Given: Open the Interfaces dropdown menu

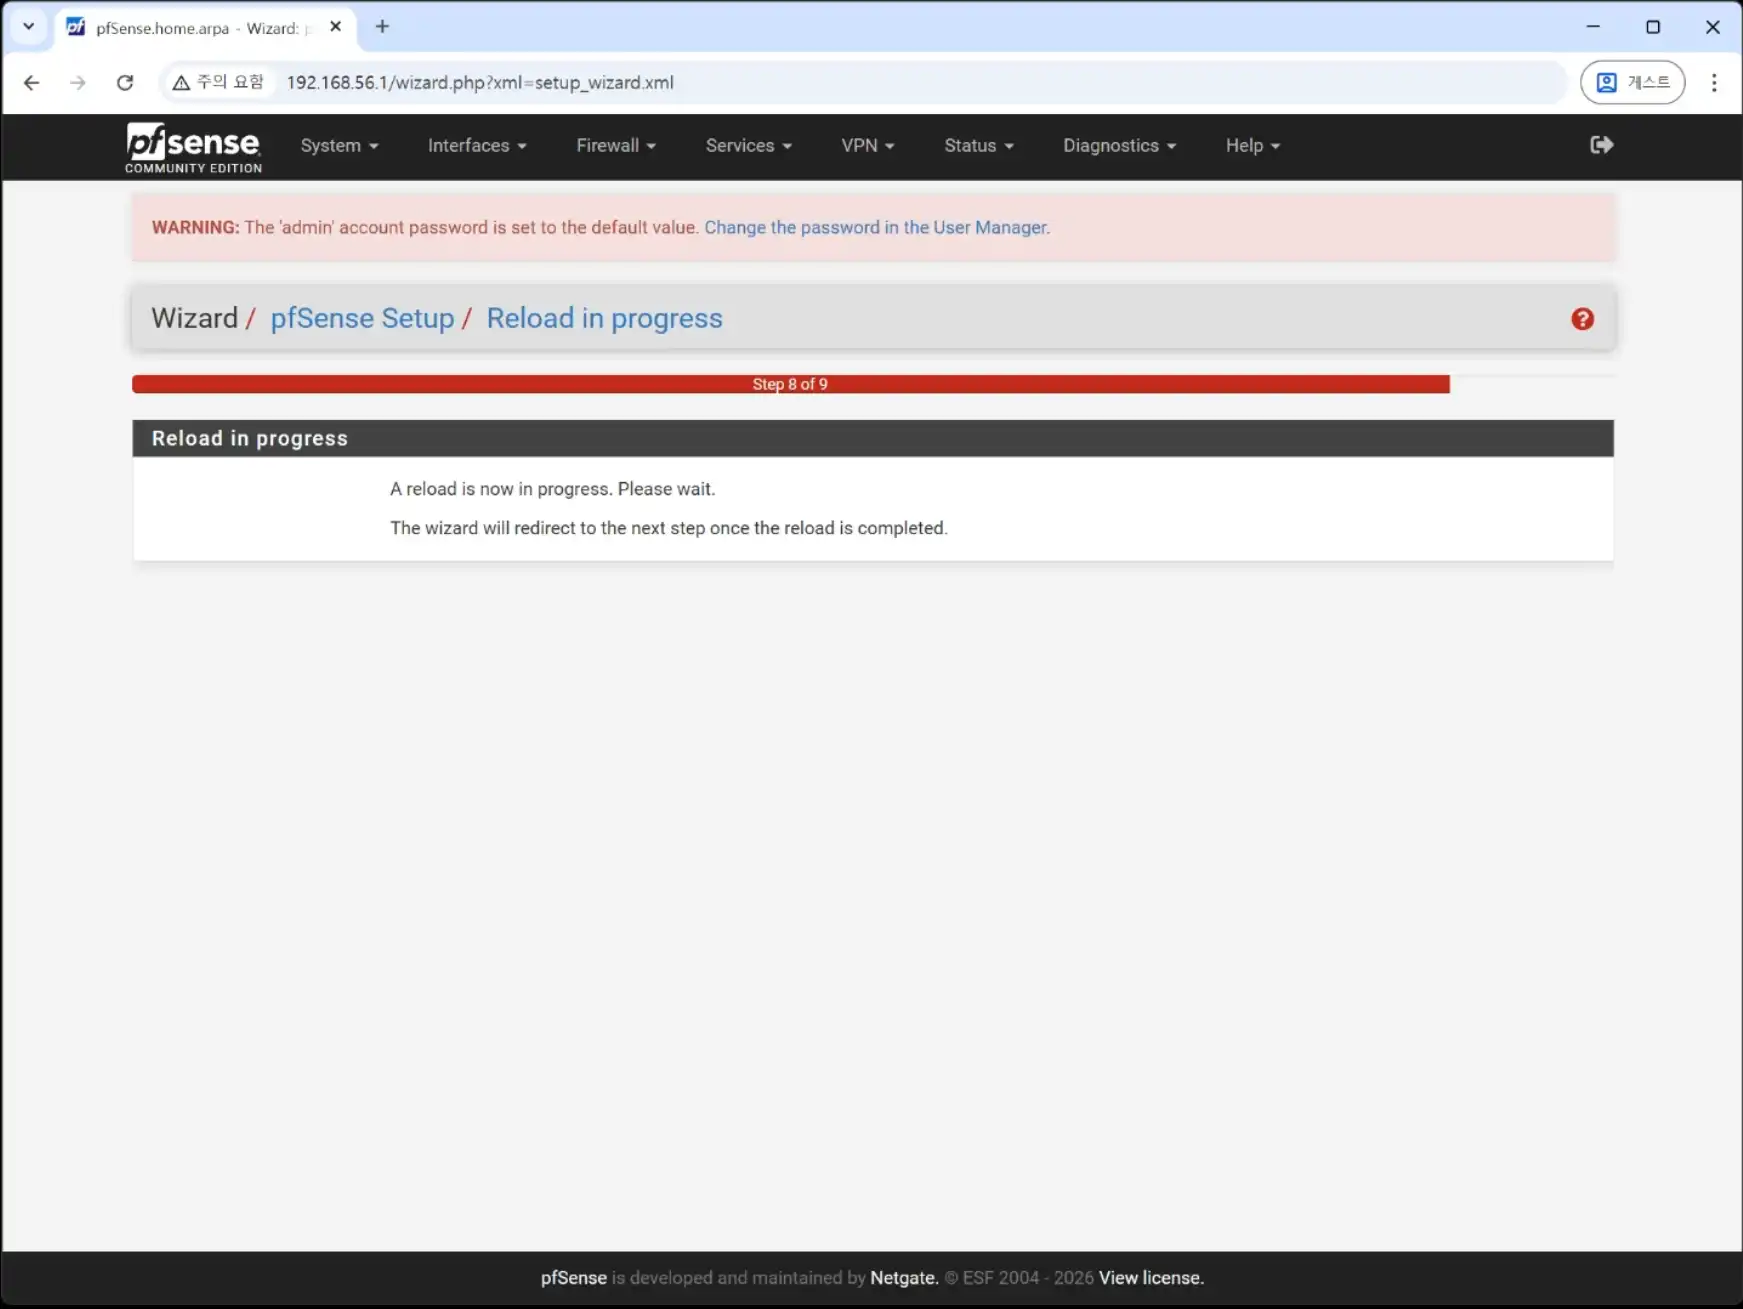Looking at the screenshot, I should 476,146.
